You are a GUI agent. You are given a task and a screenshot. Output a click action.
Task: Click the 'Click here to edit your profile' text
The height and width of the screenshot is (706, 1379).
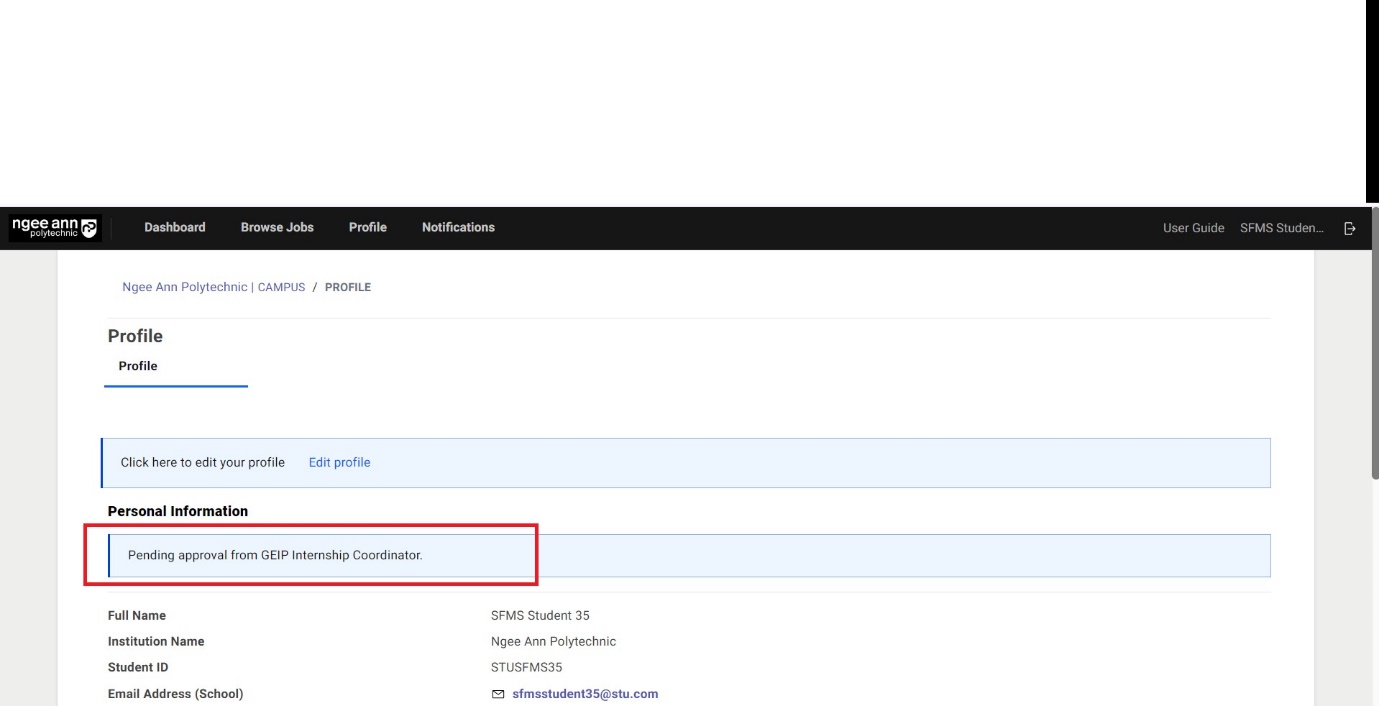203,462
